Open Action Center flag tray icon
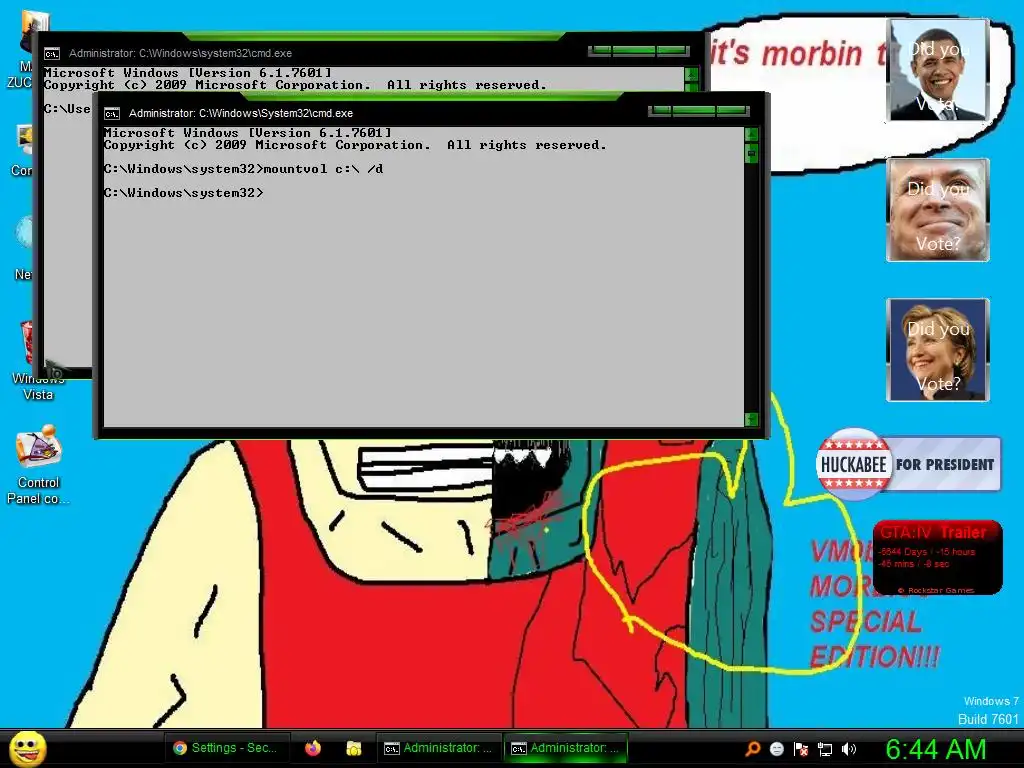 (801, 749)
